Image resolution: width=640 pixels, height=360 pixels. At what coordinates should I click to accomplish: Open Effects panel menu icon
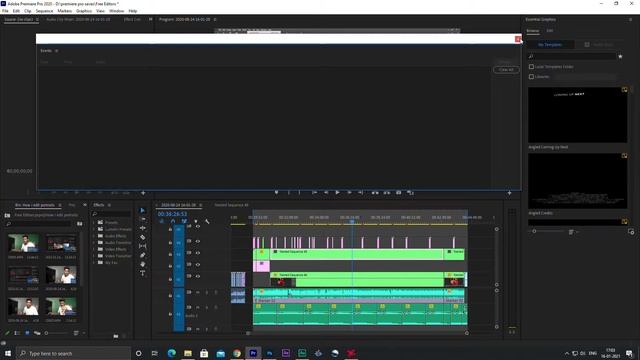tap(109, 205)
